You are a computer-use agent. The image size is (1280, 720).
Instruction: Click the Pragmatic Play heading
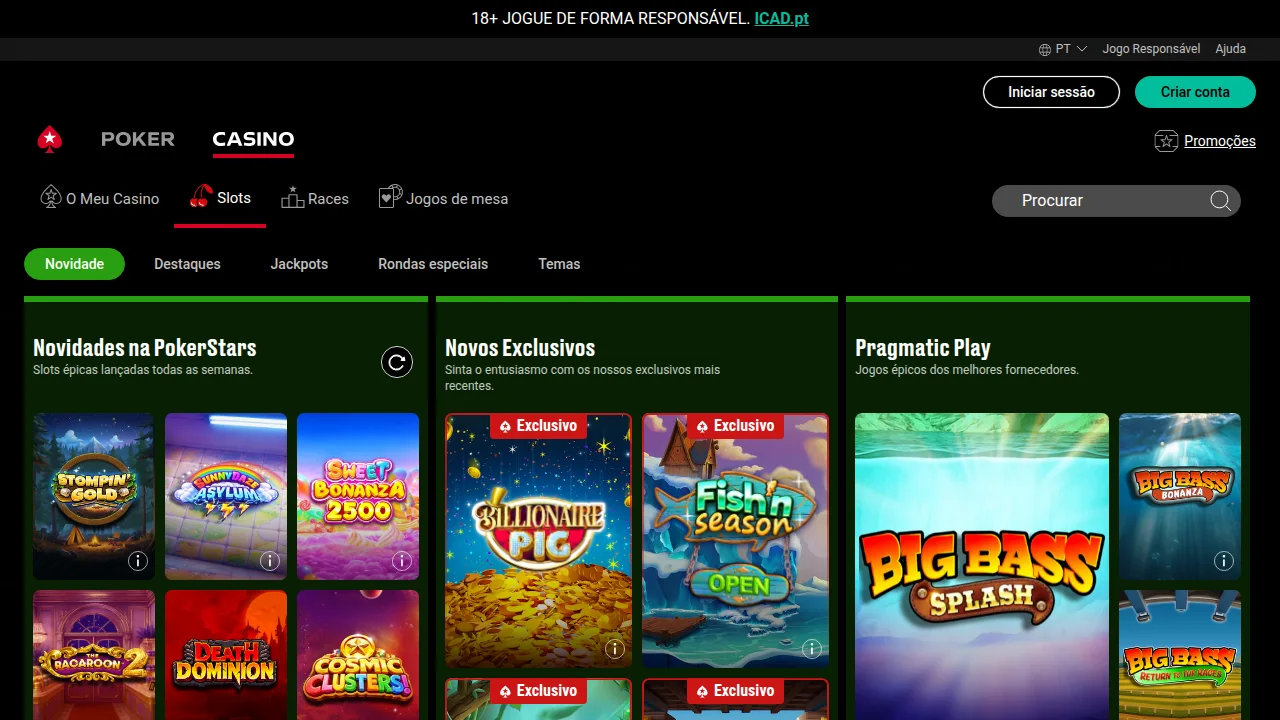pyautogui.click(x=923, y=348)
